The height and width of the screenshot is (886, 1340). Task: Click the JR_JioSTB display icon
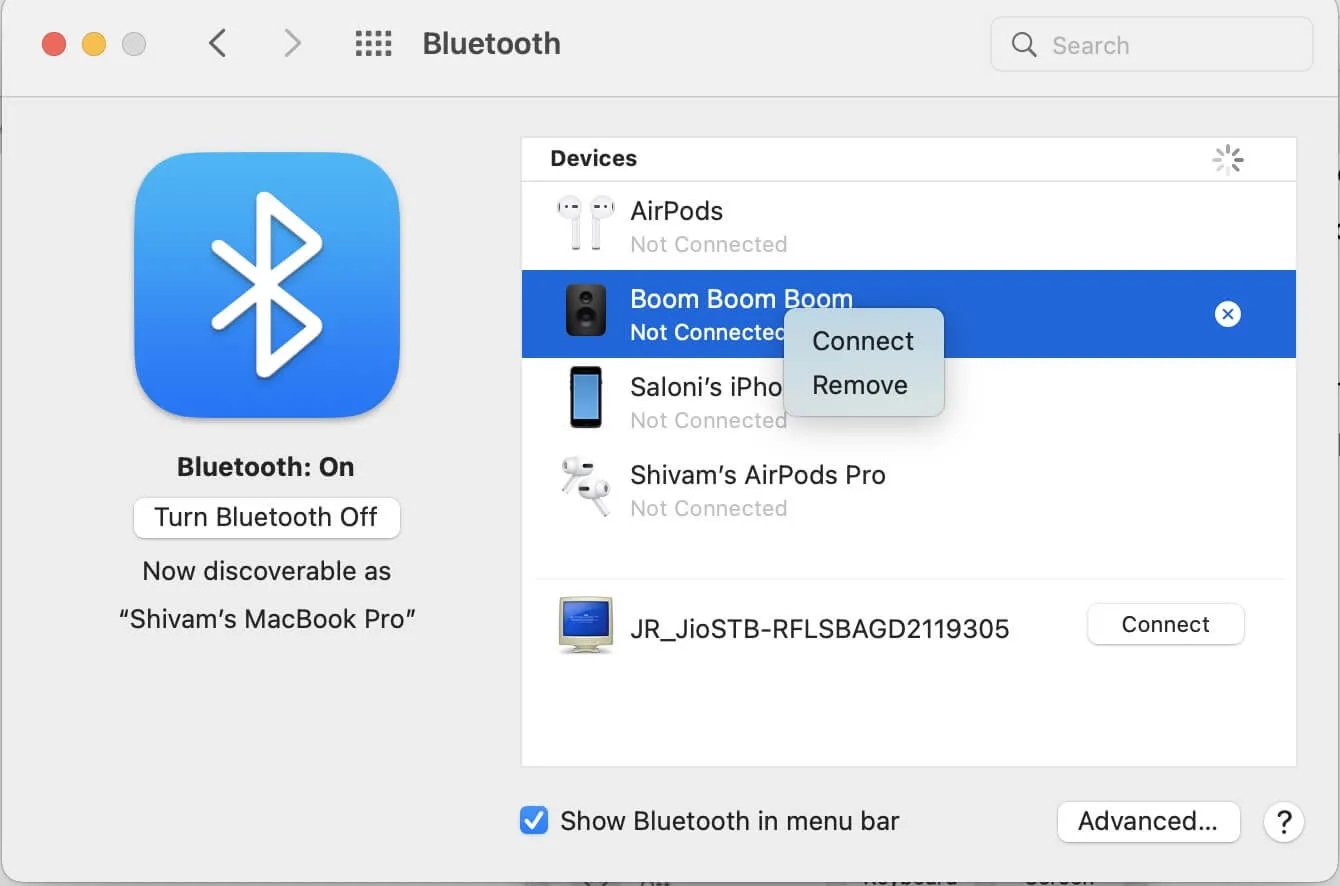(x=585, y=626)
